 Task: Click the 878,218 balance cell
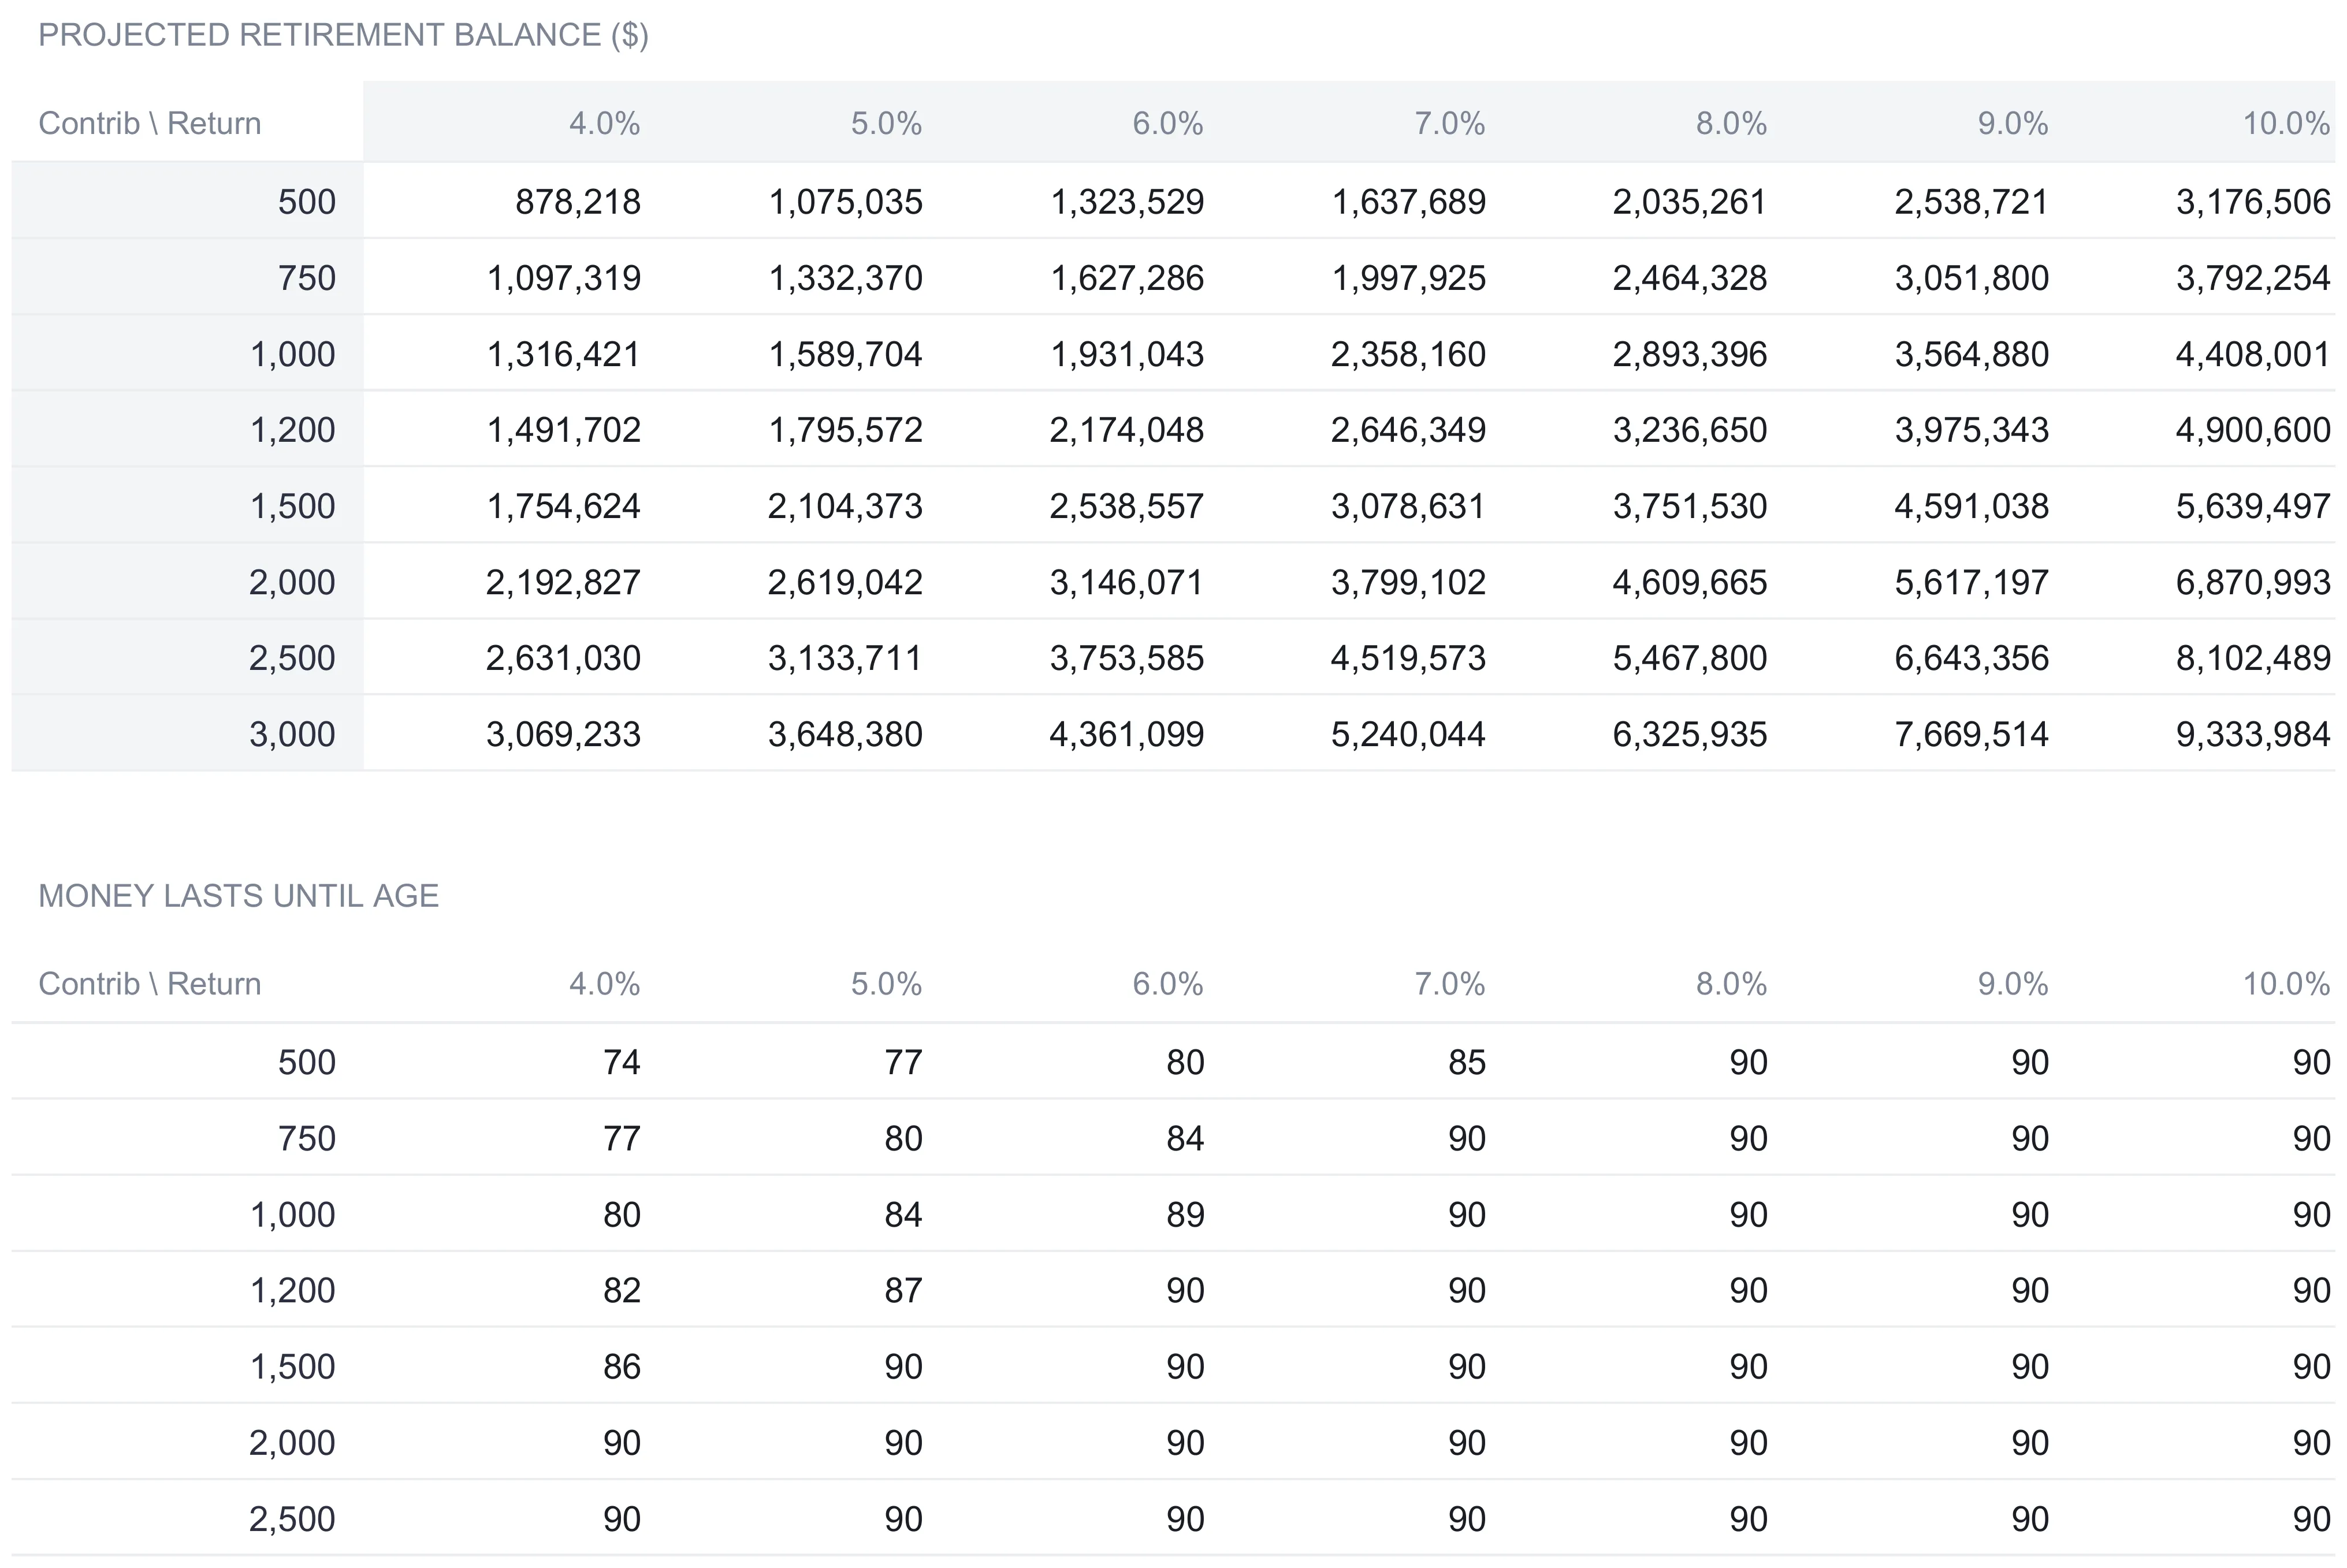(x=577, y=202)
